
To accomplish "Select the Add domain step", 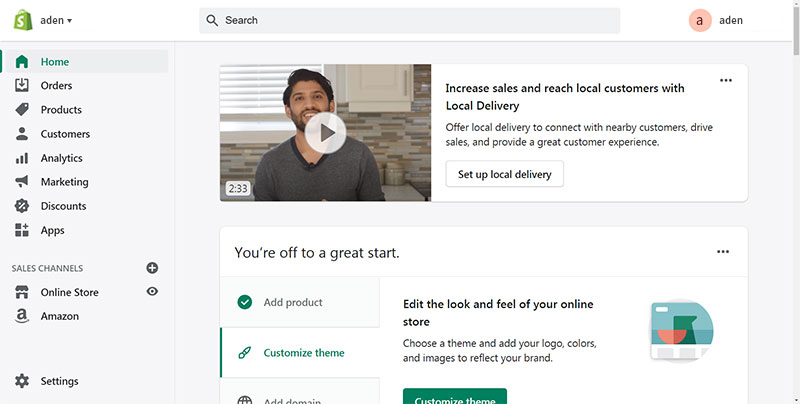I will 300,392.
